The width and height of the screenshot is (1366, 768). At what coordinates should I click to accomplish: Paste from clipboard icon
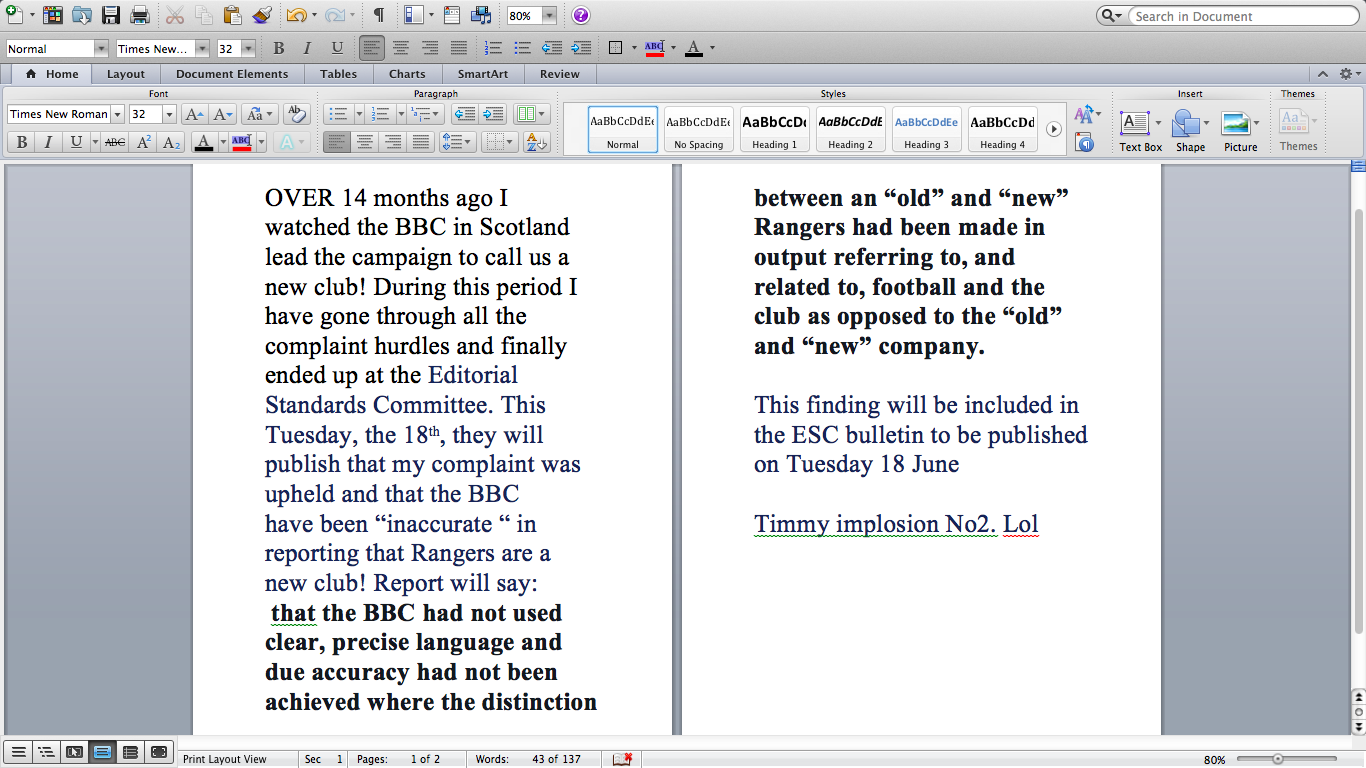tap(233, 15)
